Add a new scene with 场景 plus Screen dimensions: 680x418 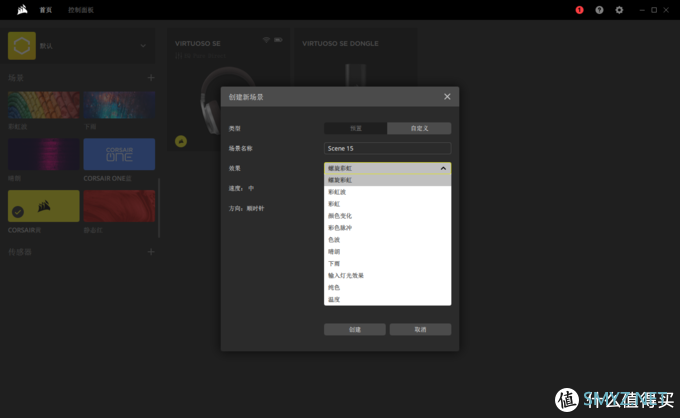(x=151, y=78)
